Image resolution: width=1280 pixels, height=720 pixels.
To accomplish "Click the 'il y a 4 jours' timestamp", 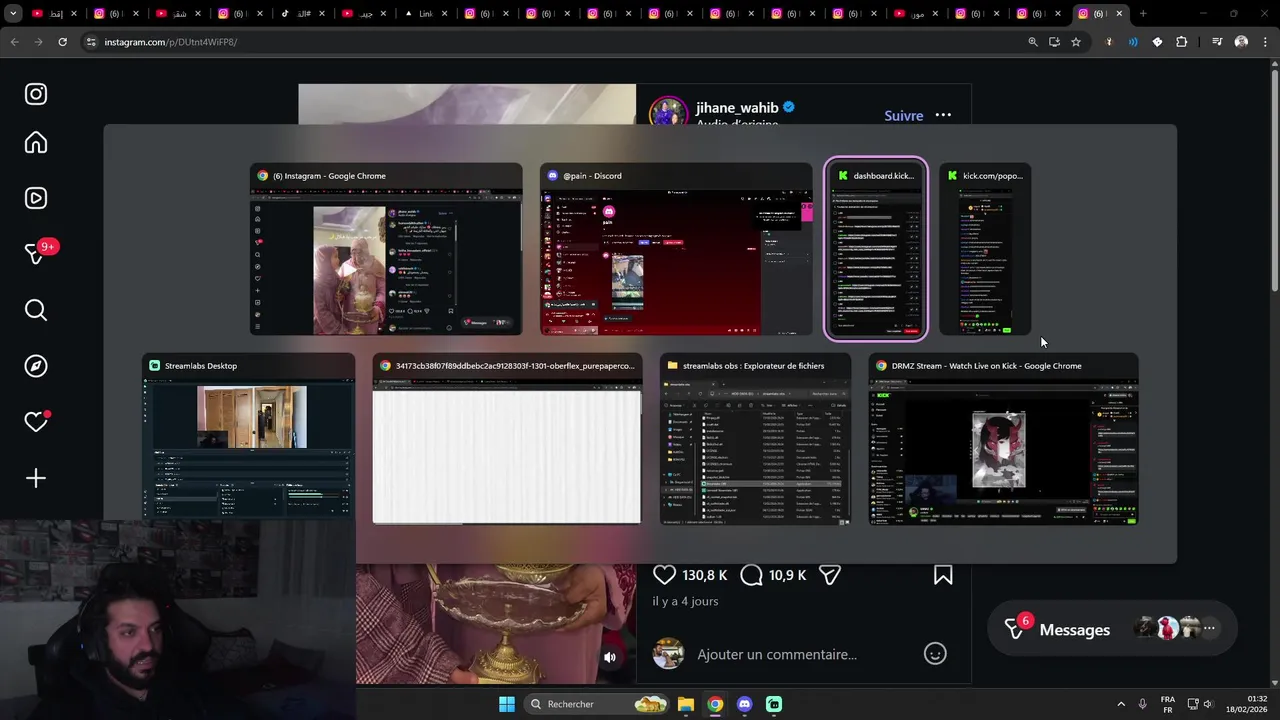I will (685, 601).
